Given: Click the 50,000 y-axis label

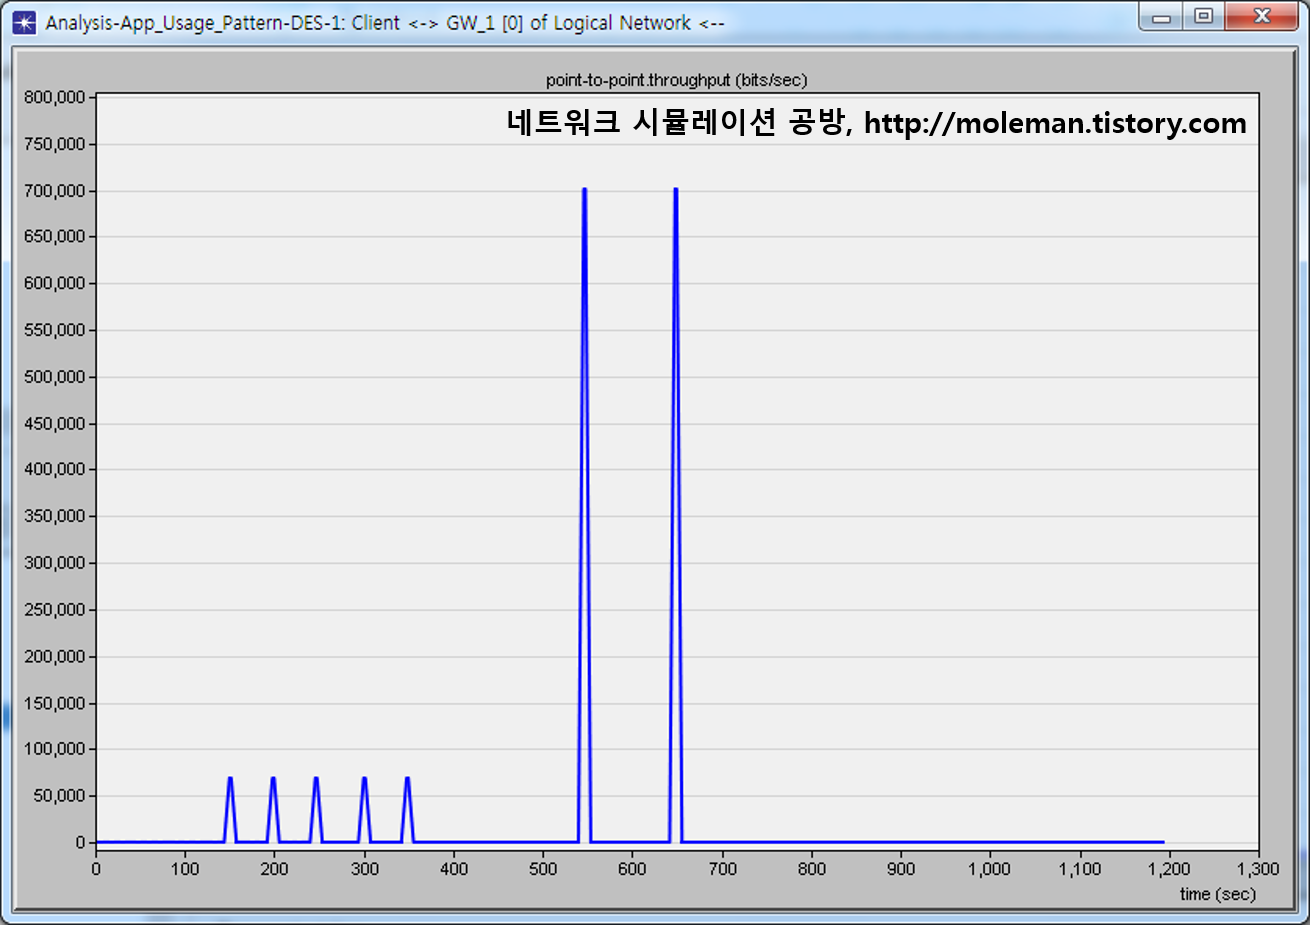Looking at the screenshot, I should 59,796.
